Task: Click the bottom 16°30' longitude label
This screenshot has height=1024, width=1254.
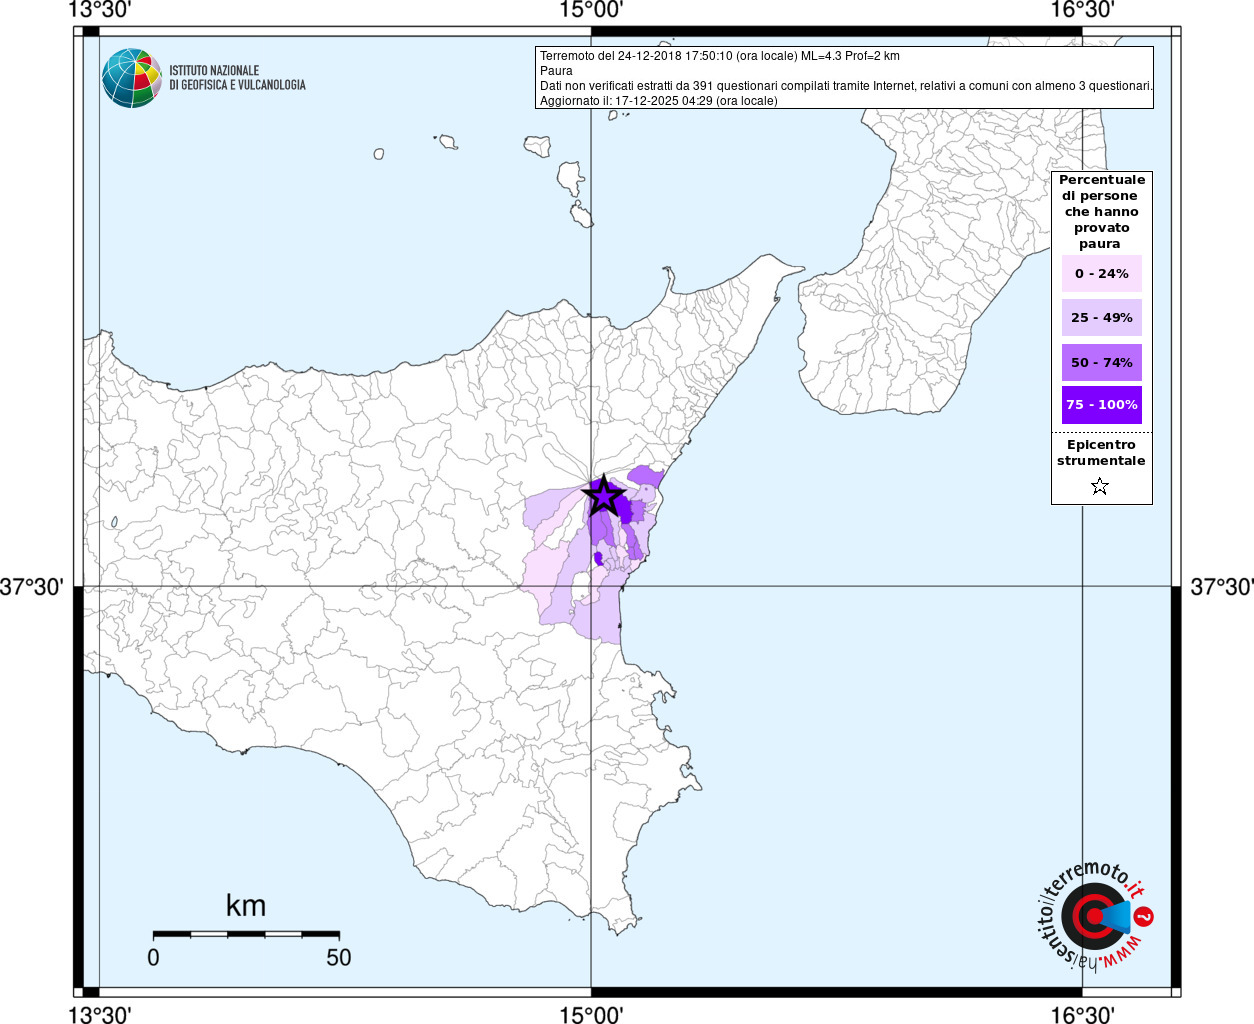Action: [1082, 1015]
